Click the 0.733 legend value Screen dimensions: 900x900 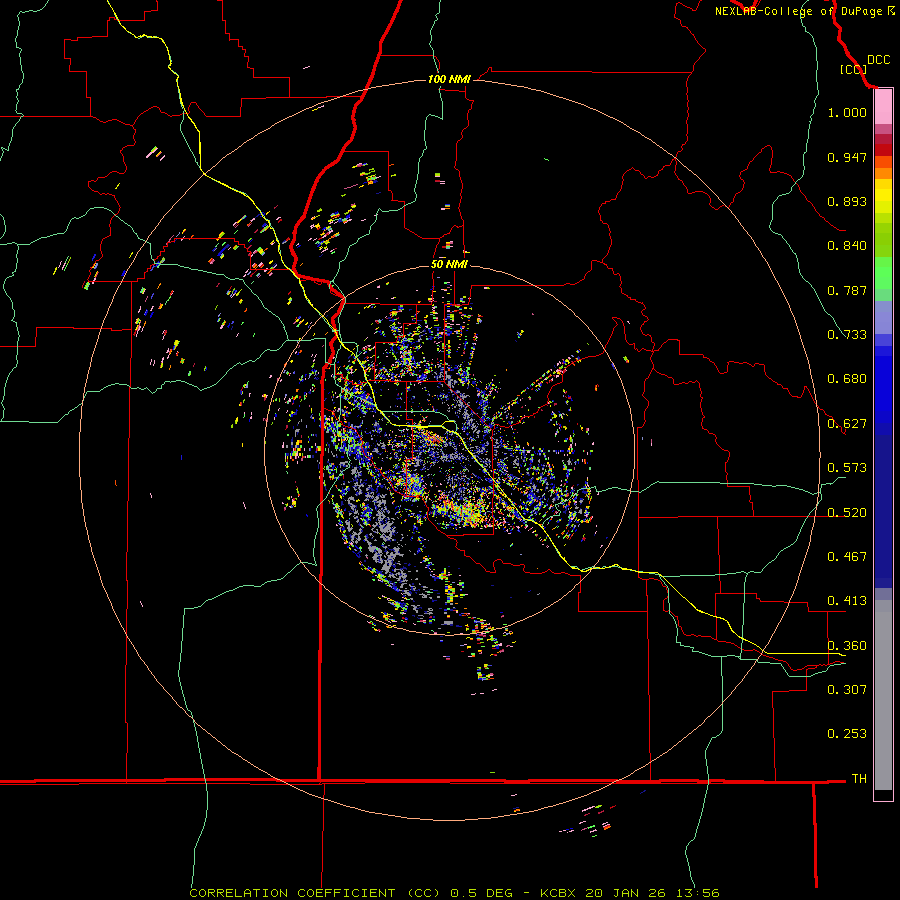click(847, 335)
